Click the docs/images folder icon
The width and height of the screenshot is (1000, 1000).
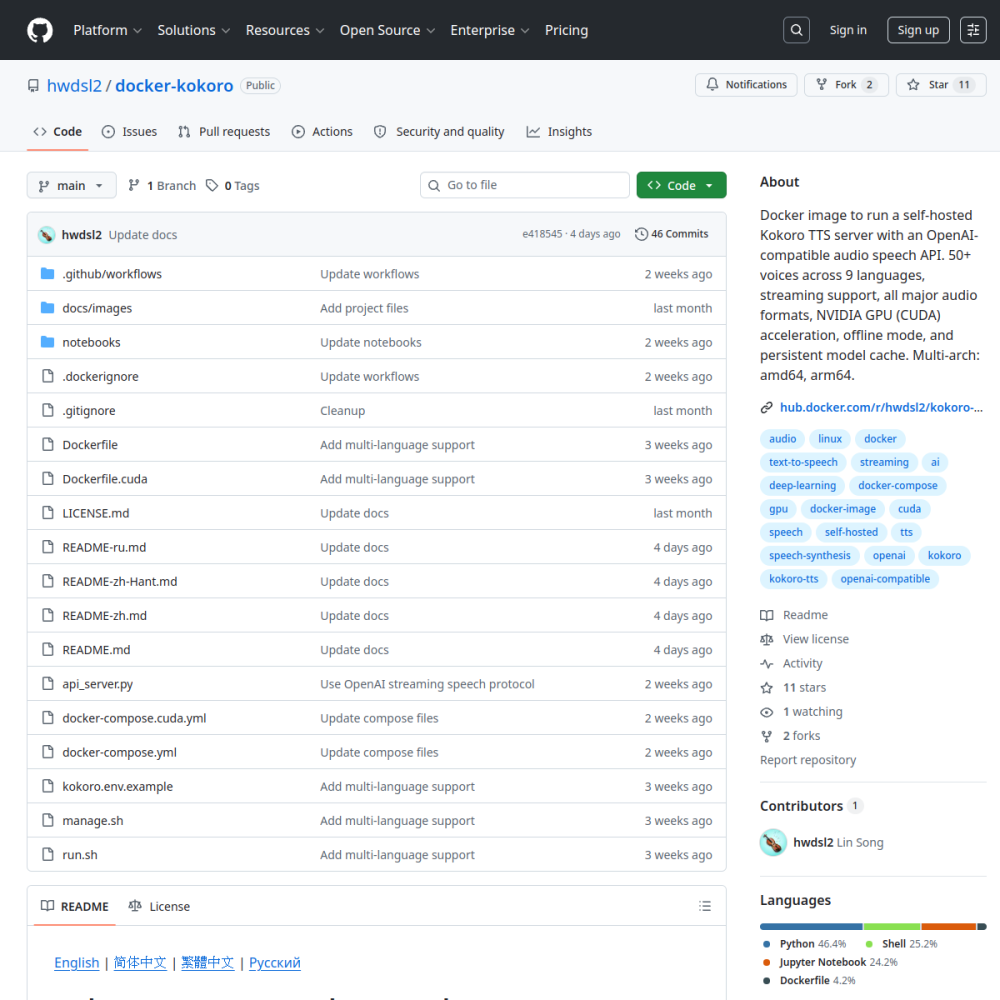tap(47, 308)
